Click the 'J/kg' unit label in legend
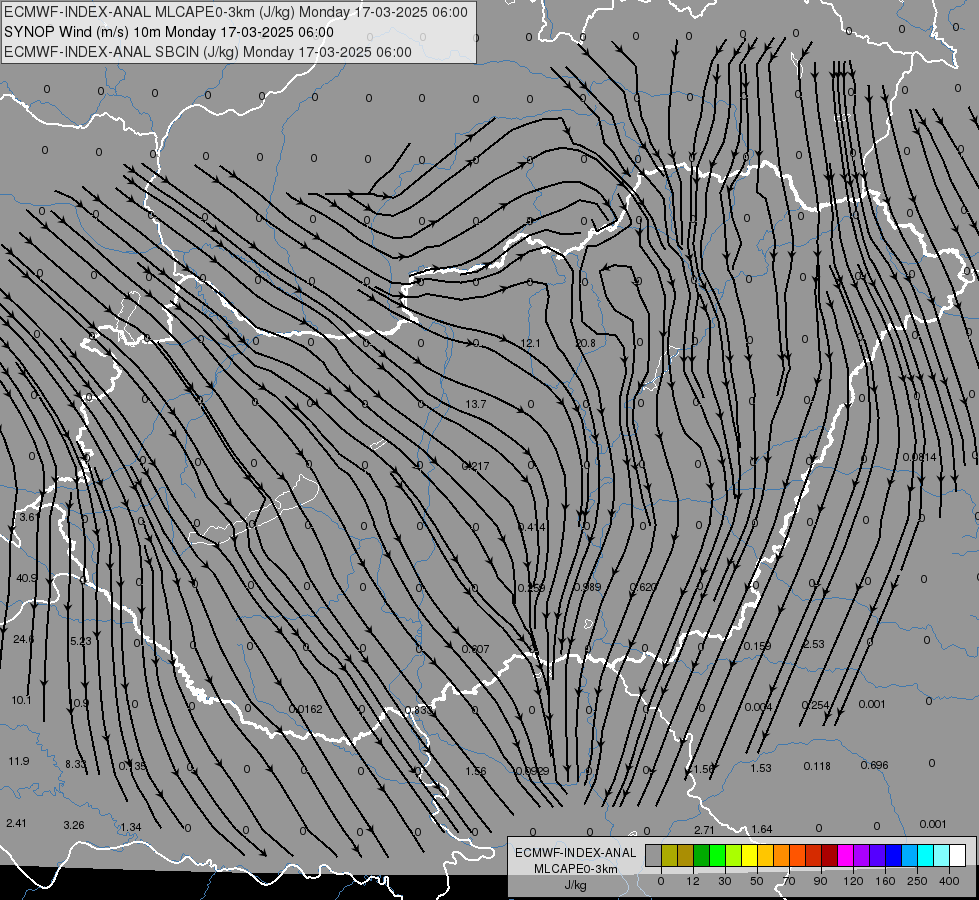Image resolution: width=979 pixels, height=900 pixels. point(575,885)
